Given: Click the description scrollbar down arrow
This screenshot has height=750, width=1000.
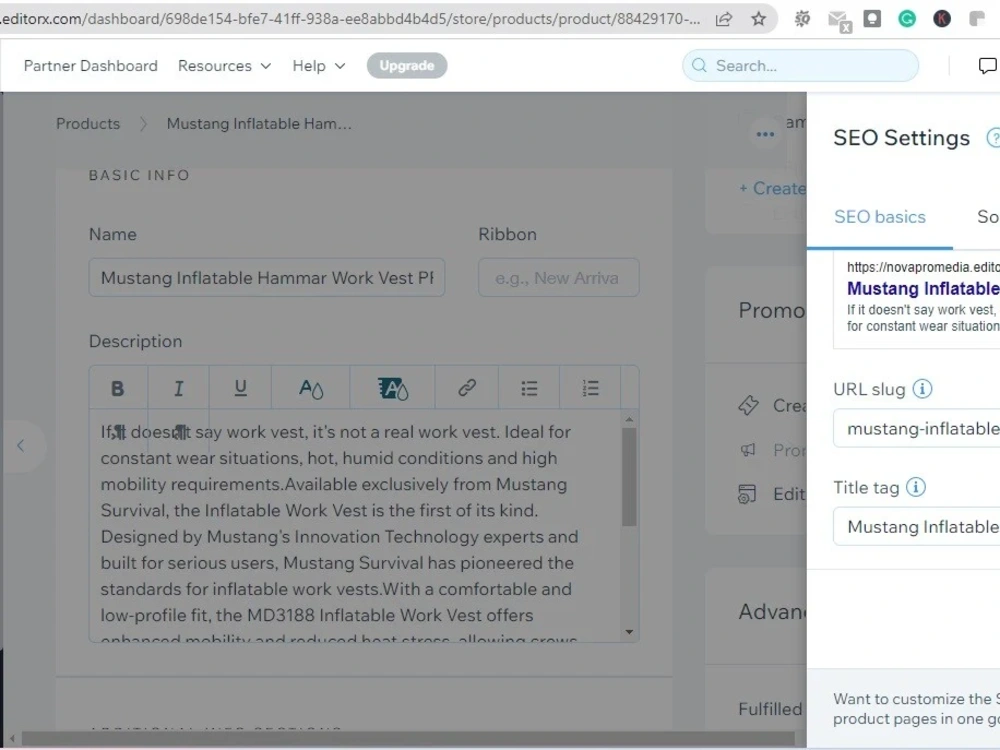Looking at the screenshot, I should coord(629,632).
